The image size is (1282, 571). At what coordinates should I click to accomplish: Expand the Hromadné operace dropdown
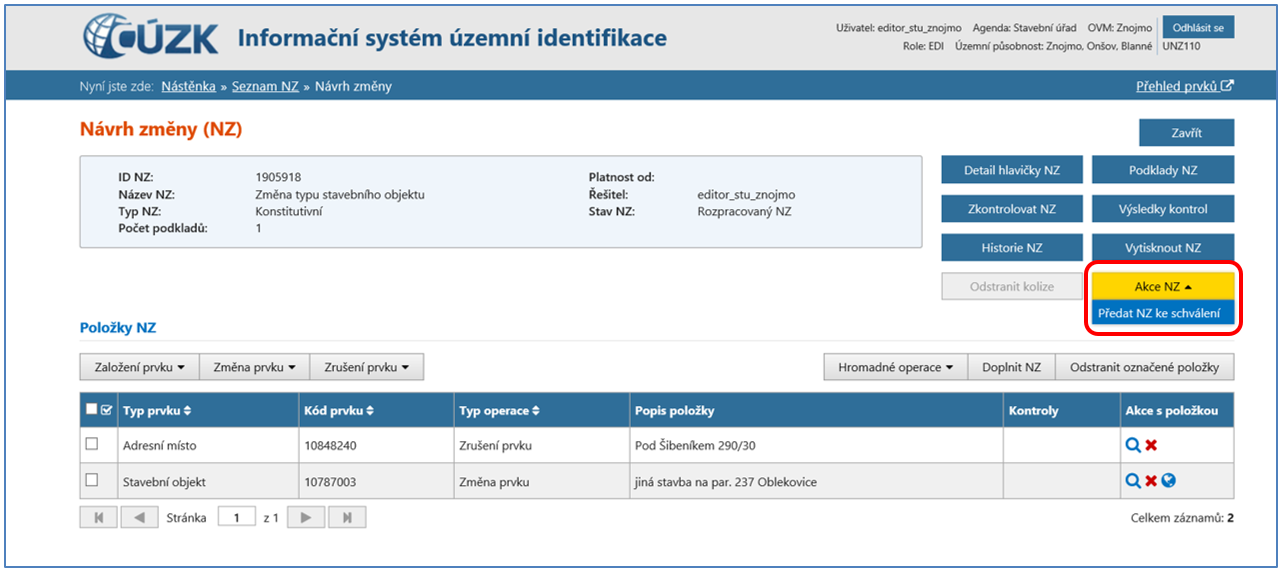point(895,367)
